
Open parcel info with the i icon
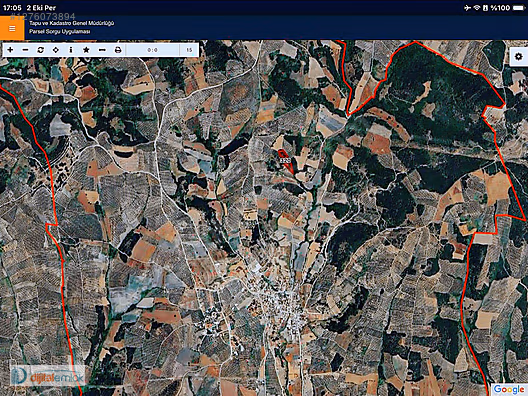pos(71,50)
